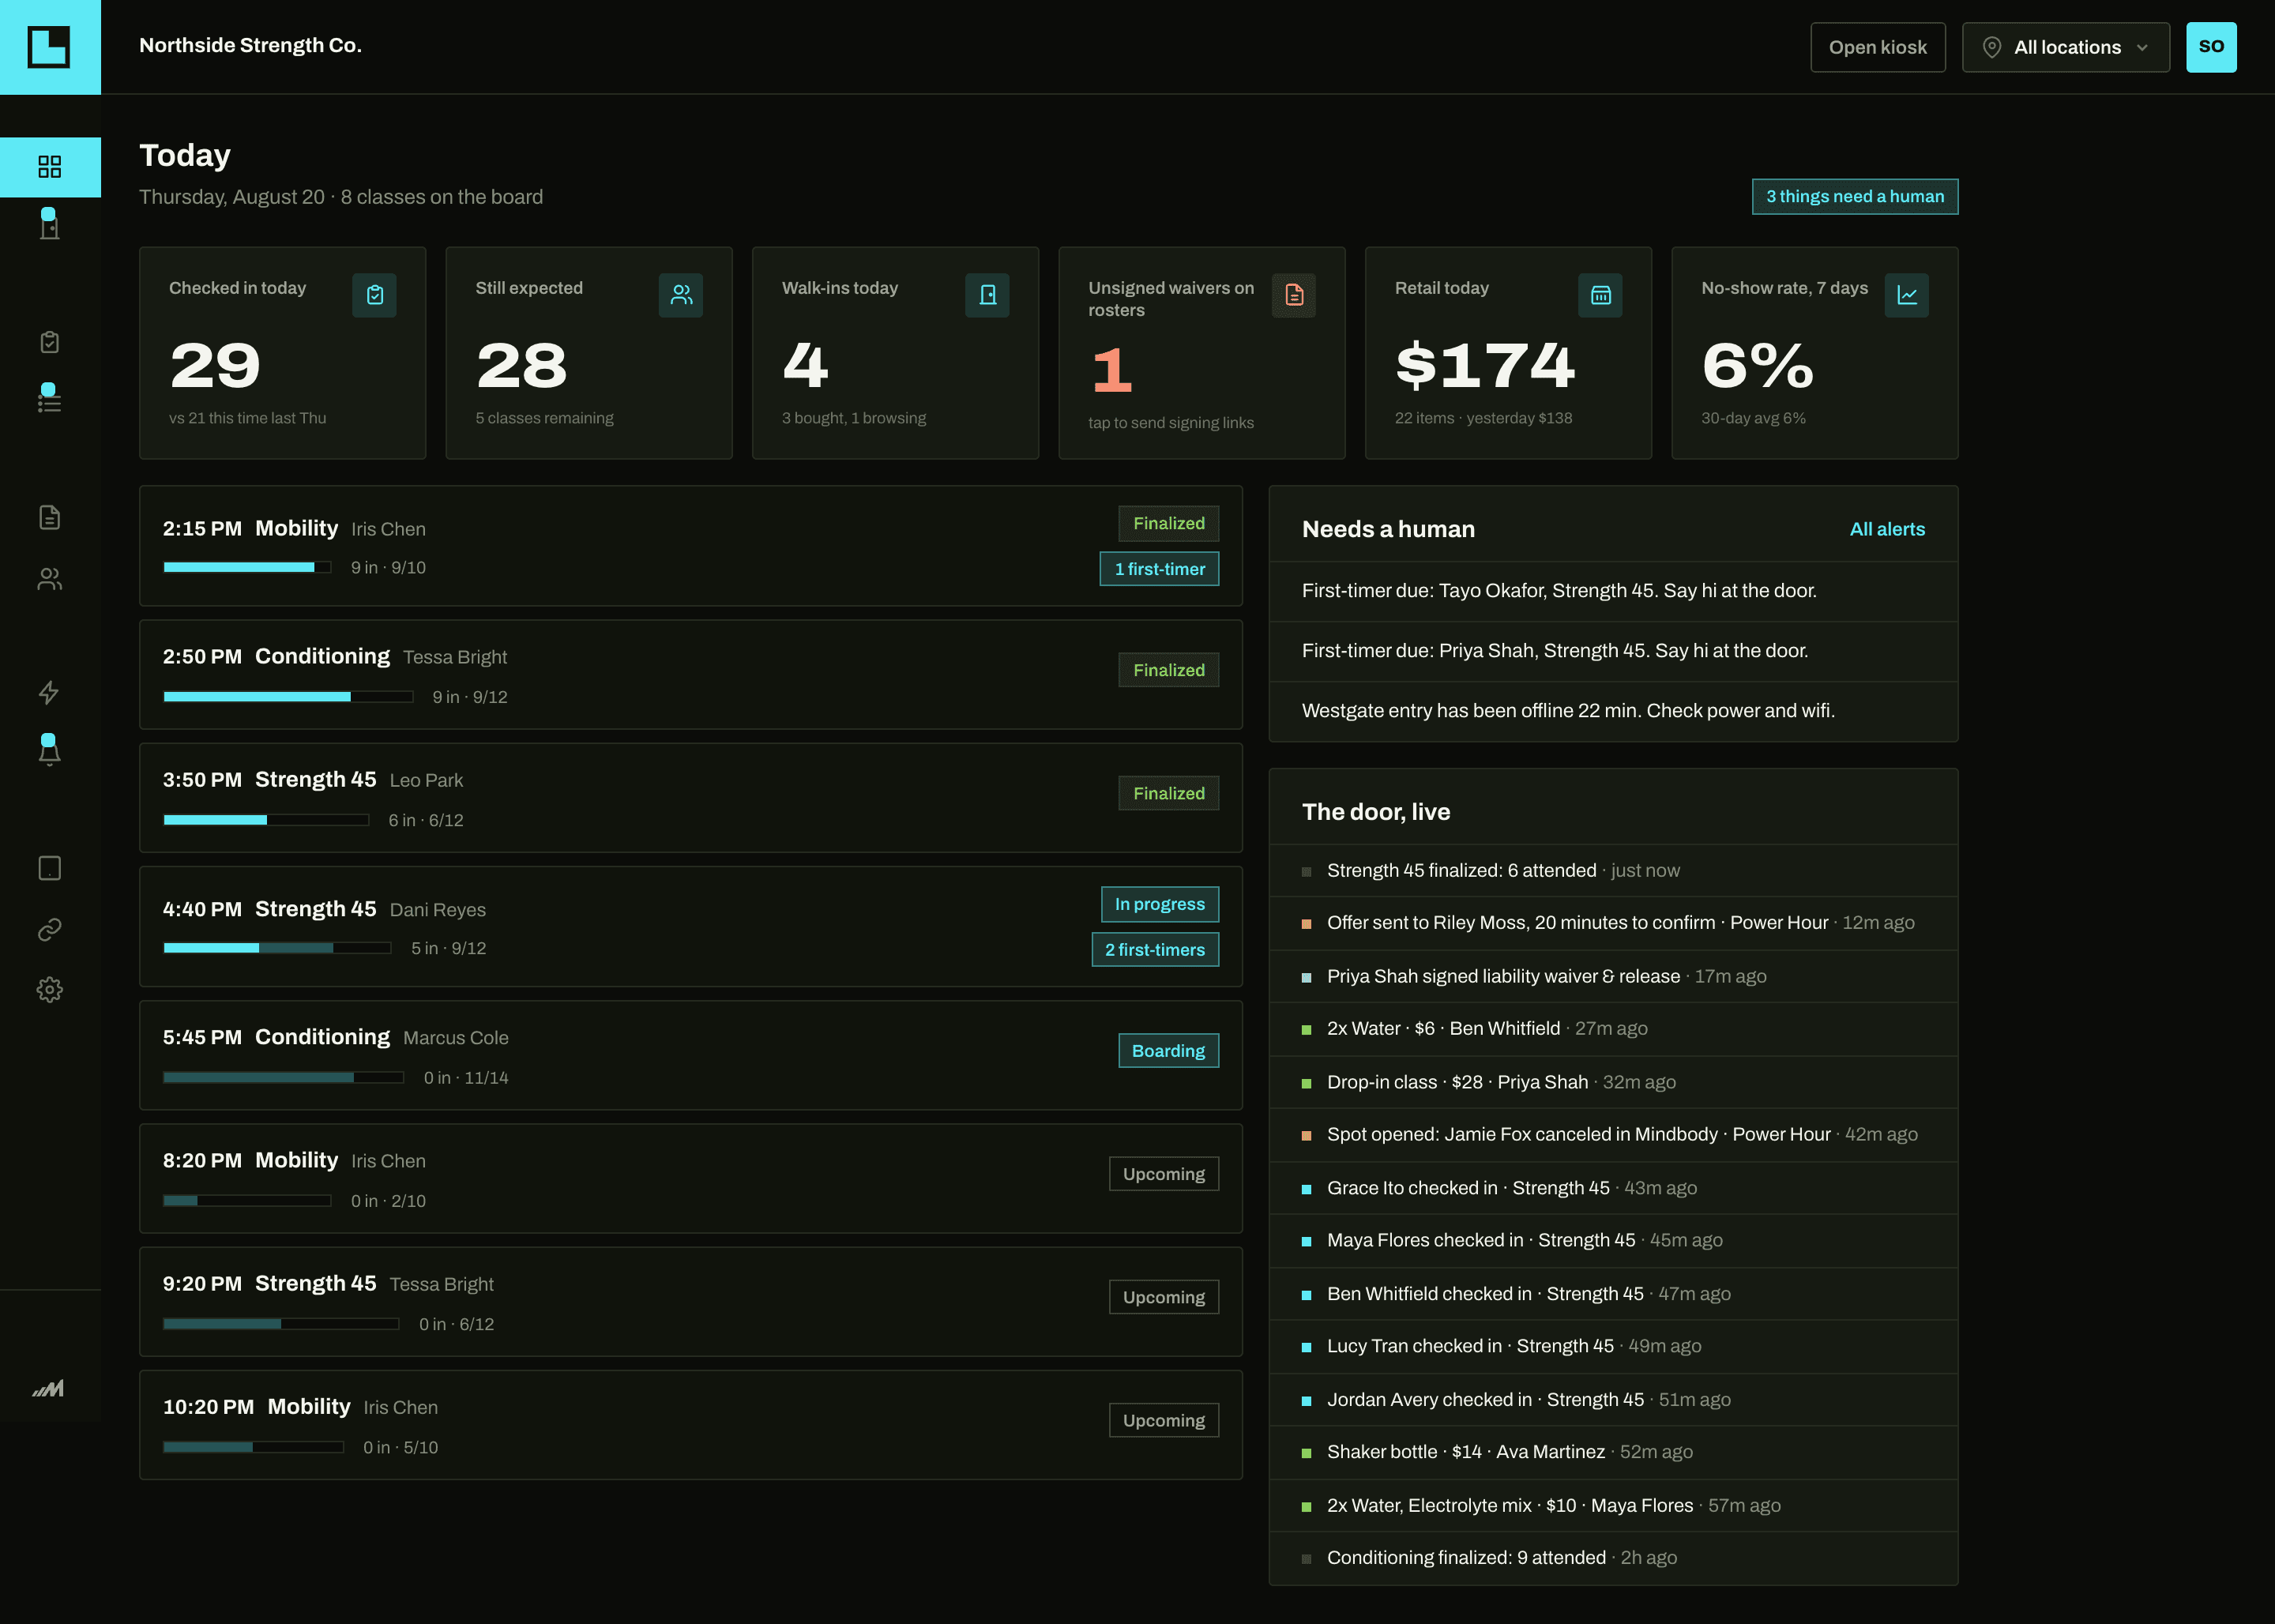Click the Upcoming badge on 10:20 PM Mobility

click(1164, 1420)
